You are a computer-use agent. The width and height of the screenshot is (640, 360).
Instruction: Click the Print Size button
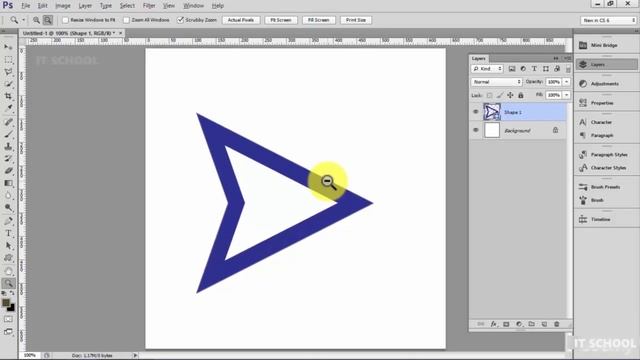coord(356,20)
